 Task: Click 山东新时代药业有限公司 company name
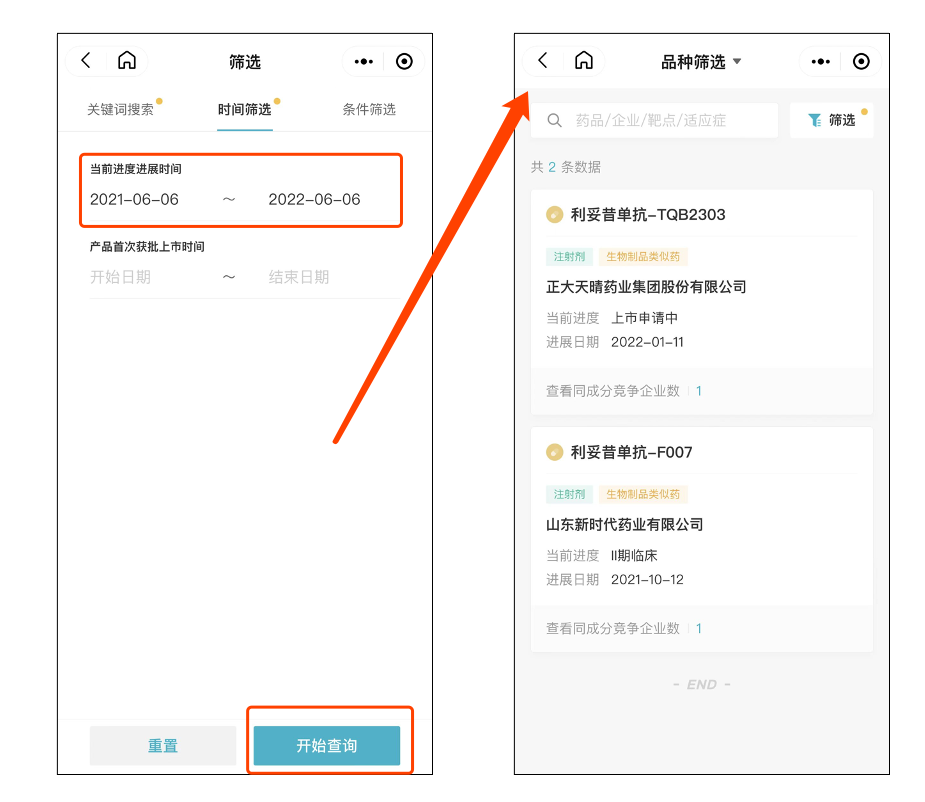pos(625,525)
